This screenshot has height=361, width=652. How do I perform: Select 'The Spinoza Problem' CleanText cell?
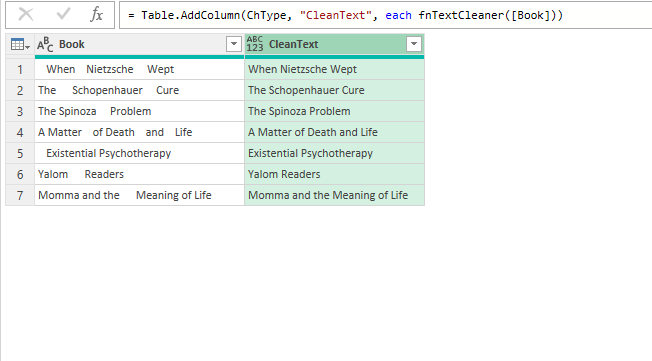[x=334, y=111]
